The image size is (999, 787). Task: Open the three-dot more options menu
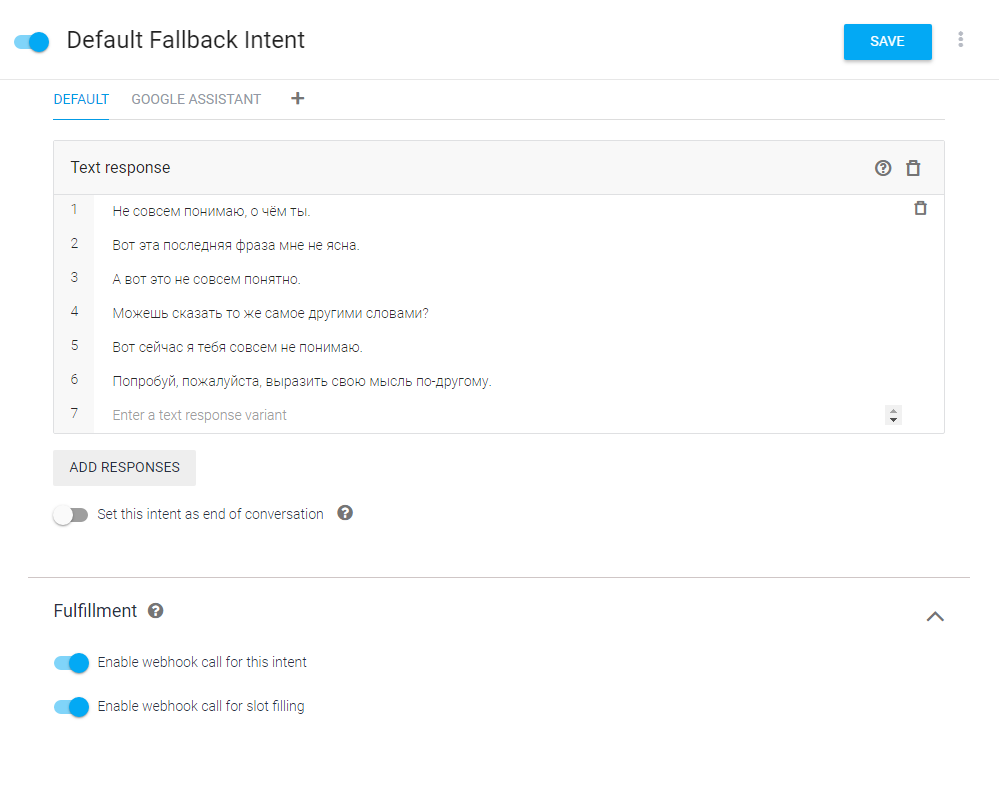click(x=960, y=40)
